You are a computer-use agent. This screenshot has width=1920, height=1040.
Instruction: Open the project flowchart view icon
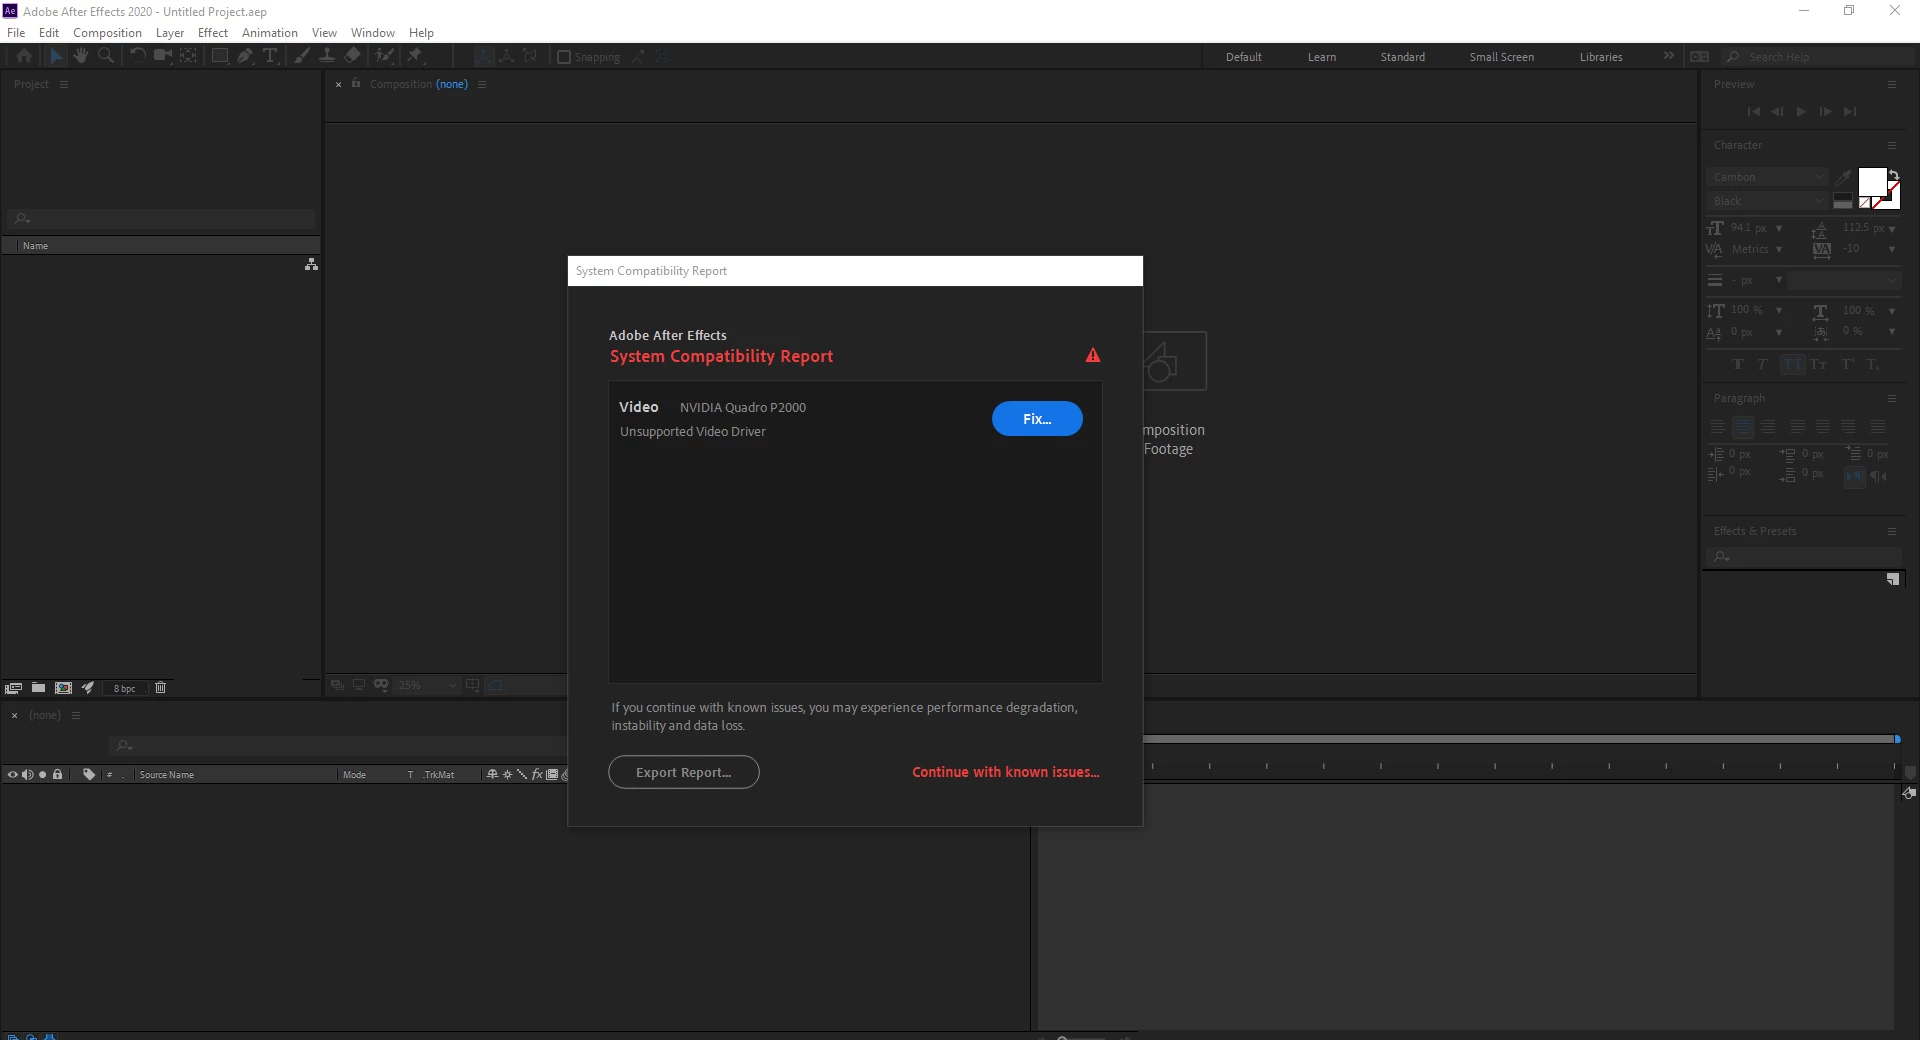click(312, 264)
